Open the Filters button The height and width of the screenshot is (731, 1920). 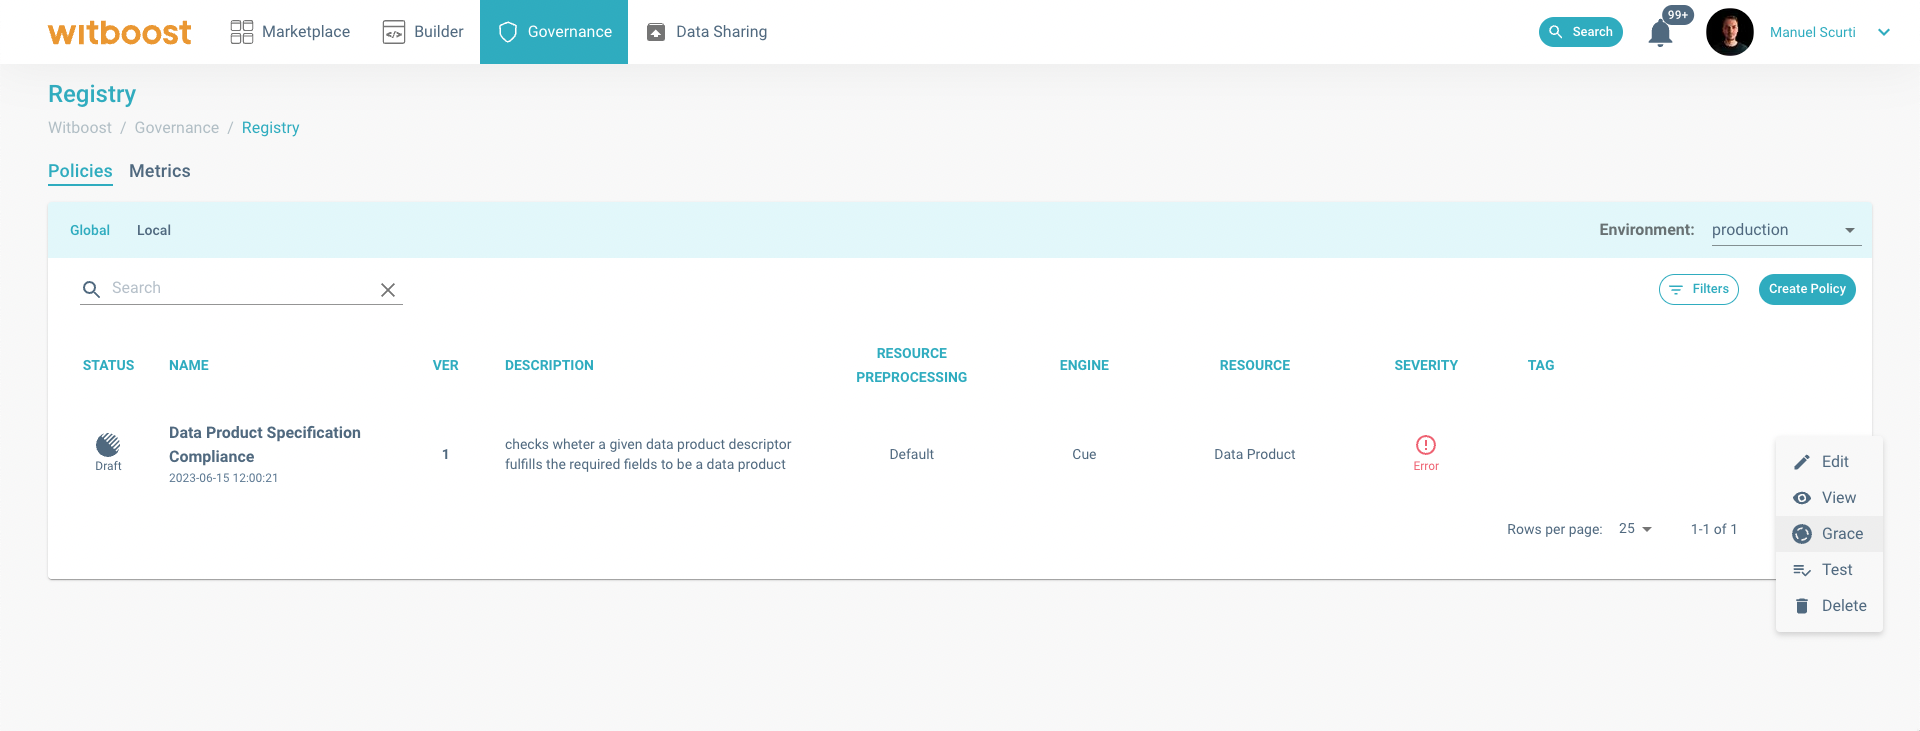coord(1698,289)
